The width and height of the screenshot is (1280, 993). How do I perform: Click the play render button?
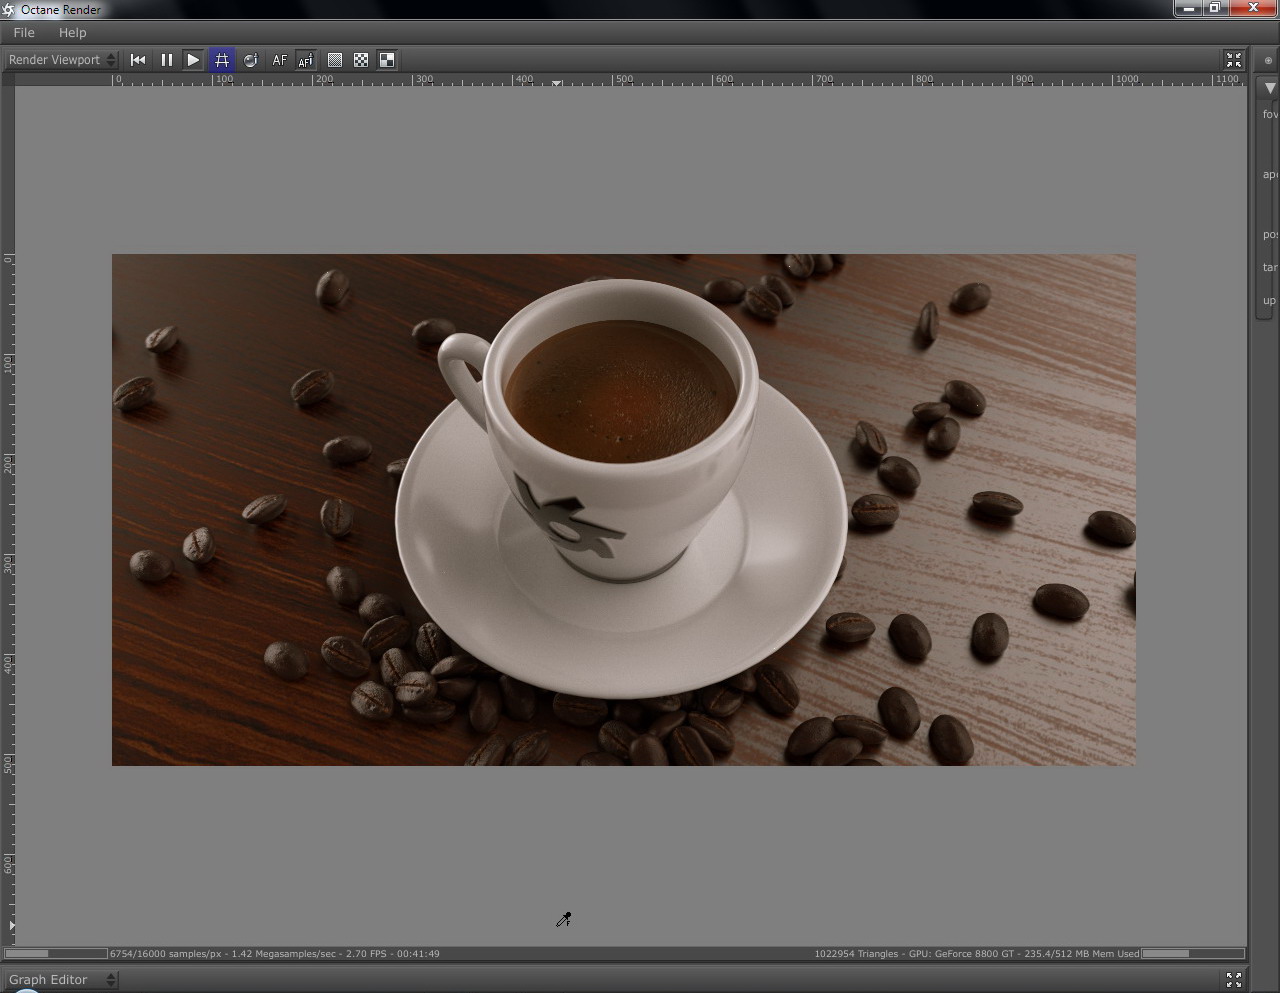pos(193,60)
